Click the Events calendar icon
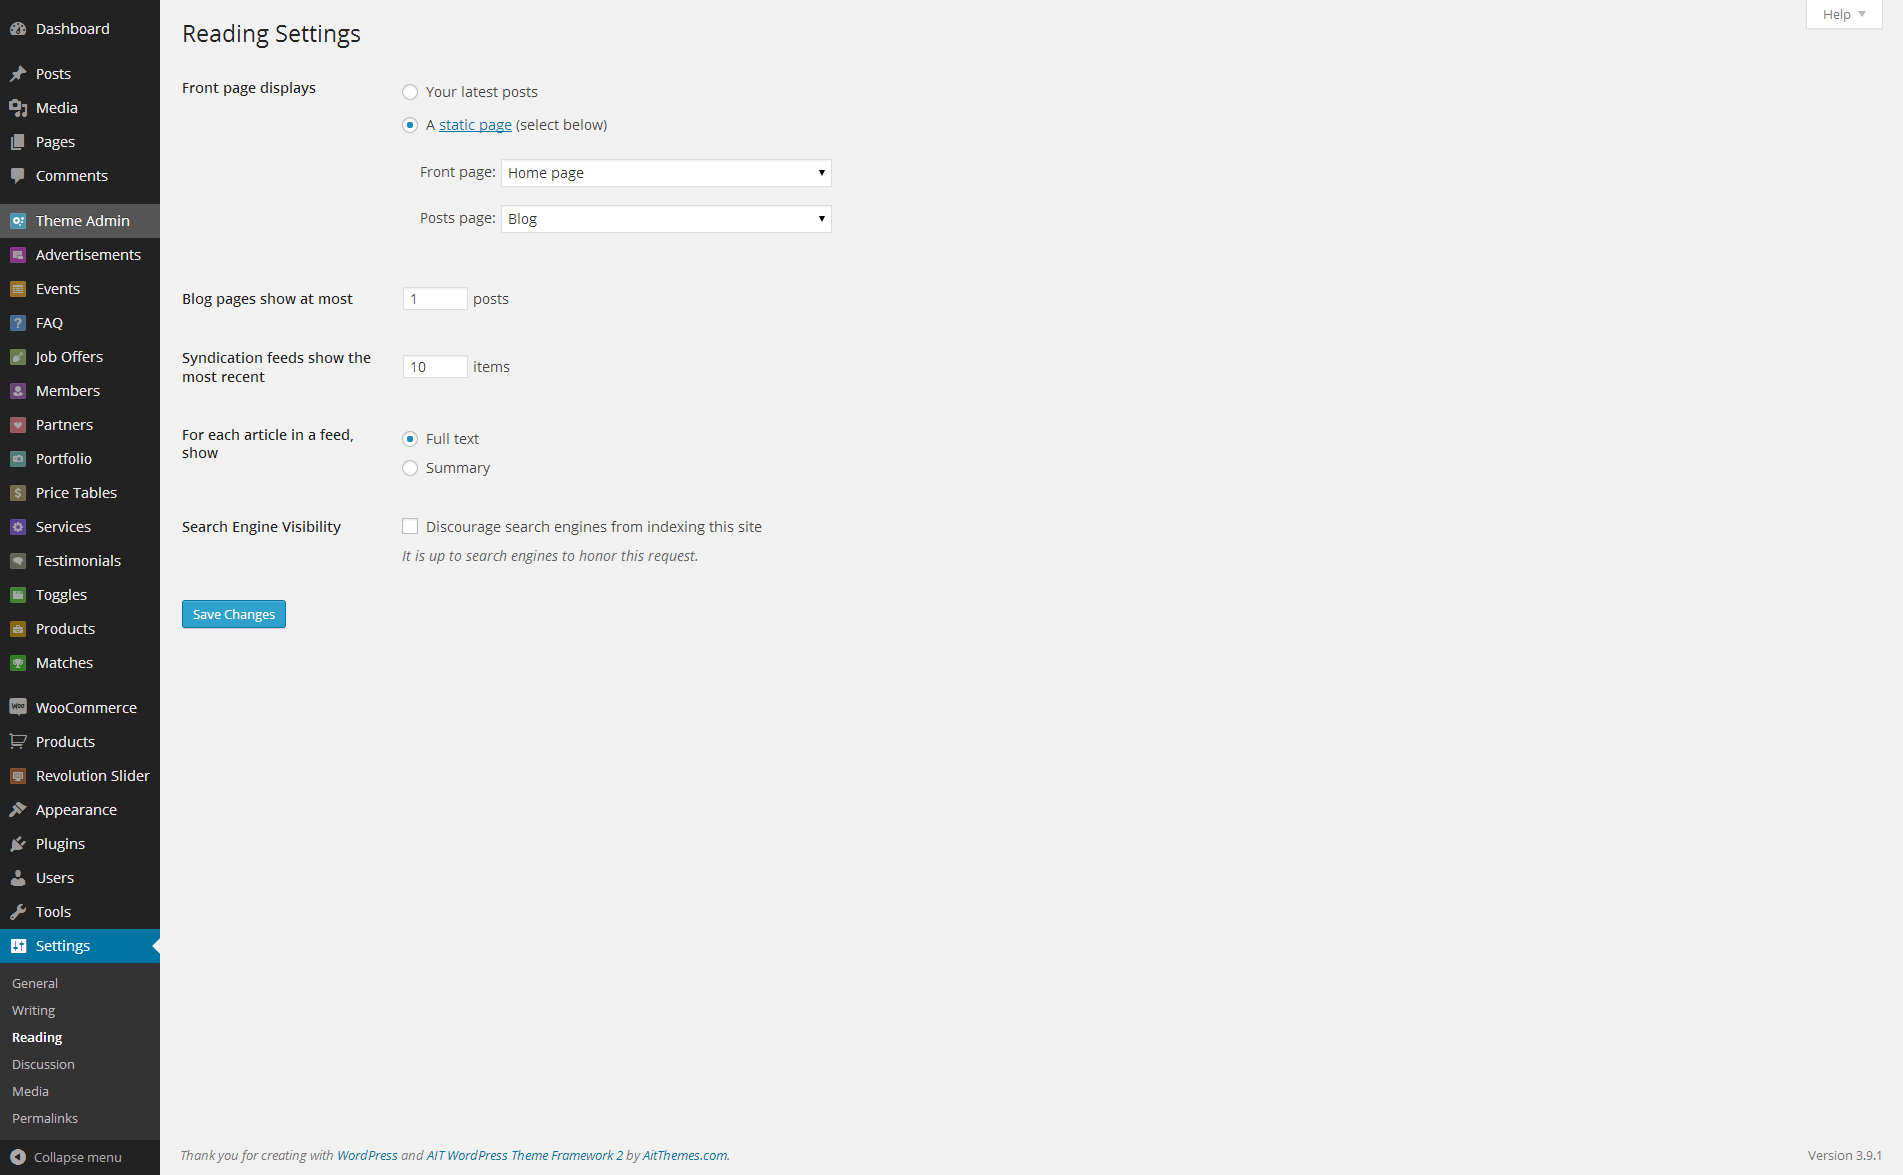This screenshot has width=1903, height=1175. (x=18, y=289)
